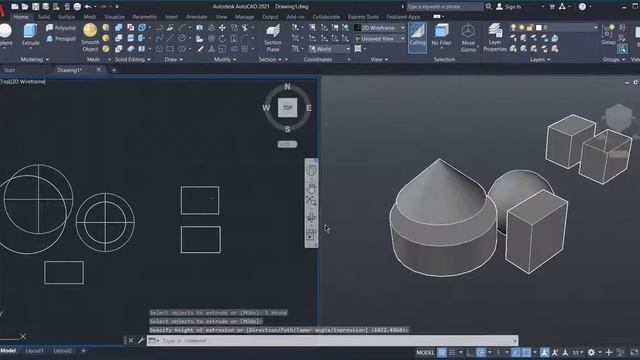Open the Workspace Switching gear

[x=591, y=352]
